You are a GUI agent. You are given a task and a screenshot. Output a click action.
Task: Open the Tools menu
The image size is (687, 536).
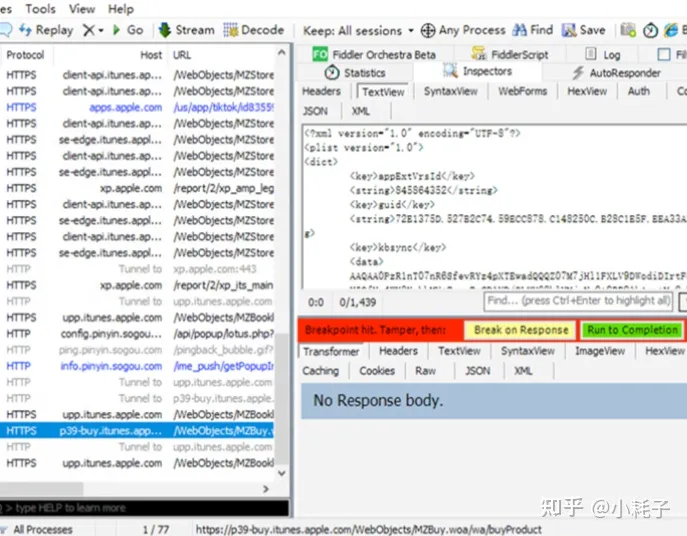[x=41, y=8]
